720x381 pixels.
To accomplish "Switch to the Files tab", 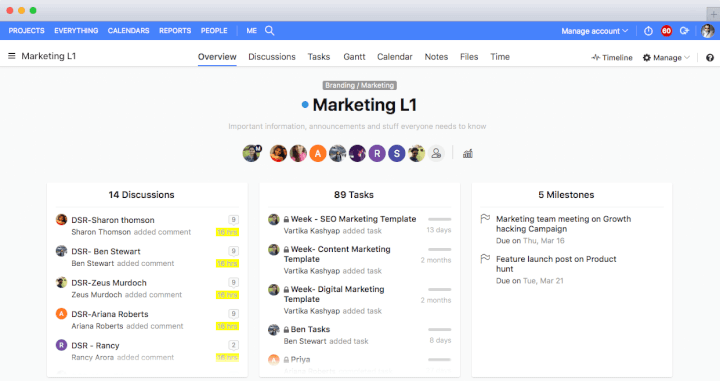I will [x=469, y=57].
